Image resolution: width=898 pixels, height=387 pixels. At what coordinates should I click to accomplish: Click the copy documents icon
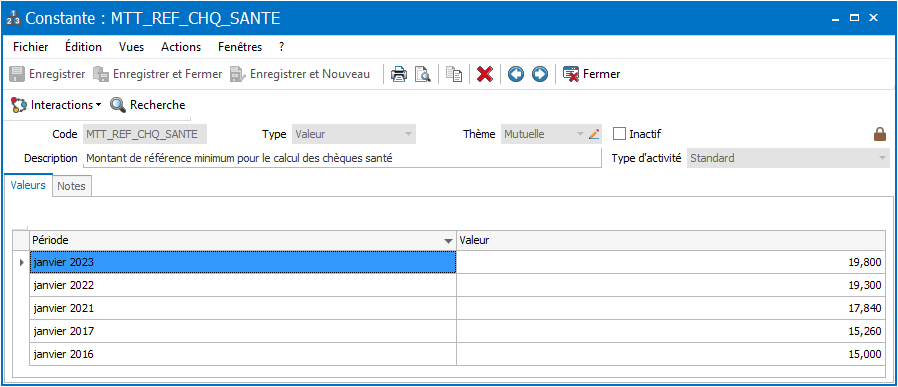(454, 74)
